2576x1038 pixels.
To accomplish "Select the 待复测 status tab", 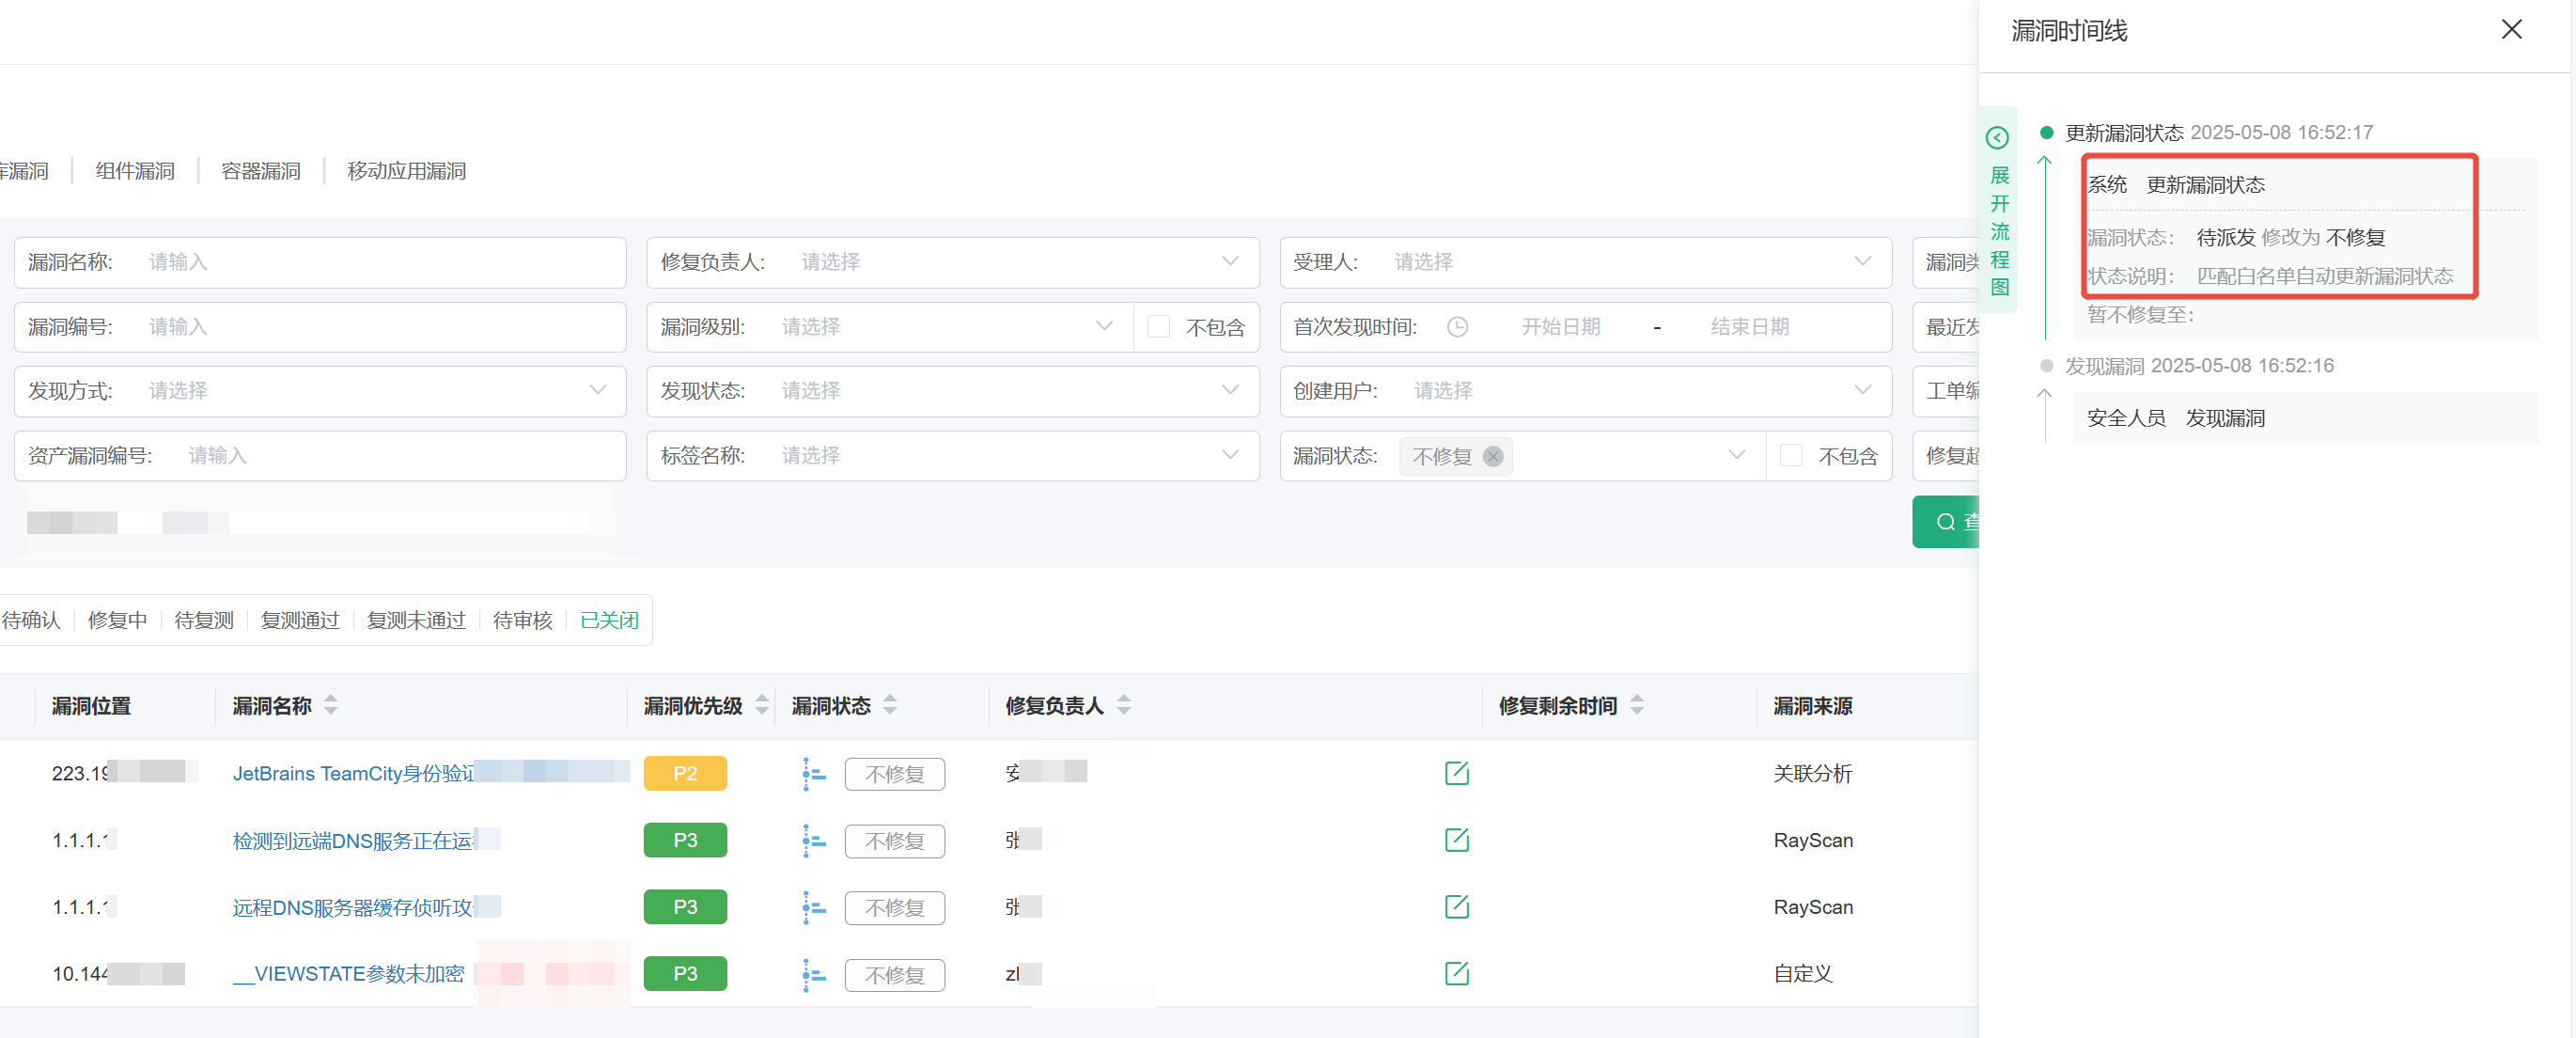I will coord(204,620).
